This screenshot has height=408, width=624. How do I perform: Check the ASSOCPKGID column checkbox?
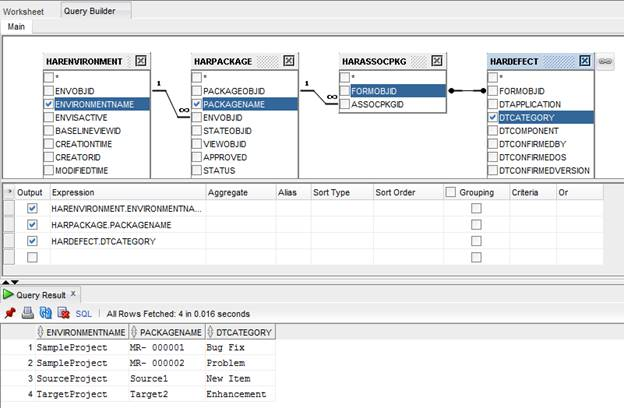pyautogui.click(x=345, y=104)
